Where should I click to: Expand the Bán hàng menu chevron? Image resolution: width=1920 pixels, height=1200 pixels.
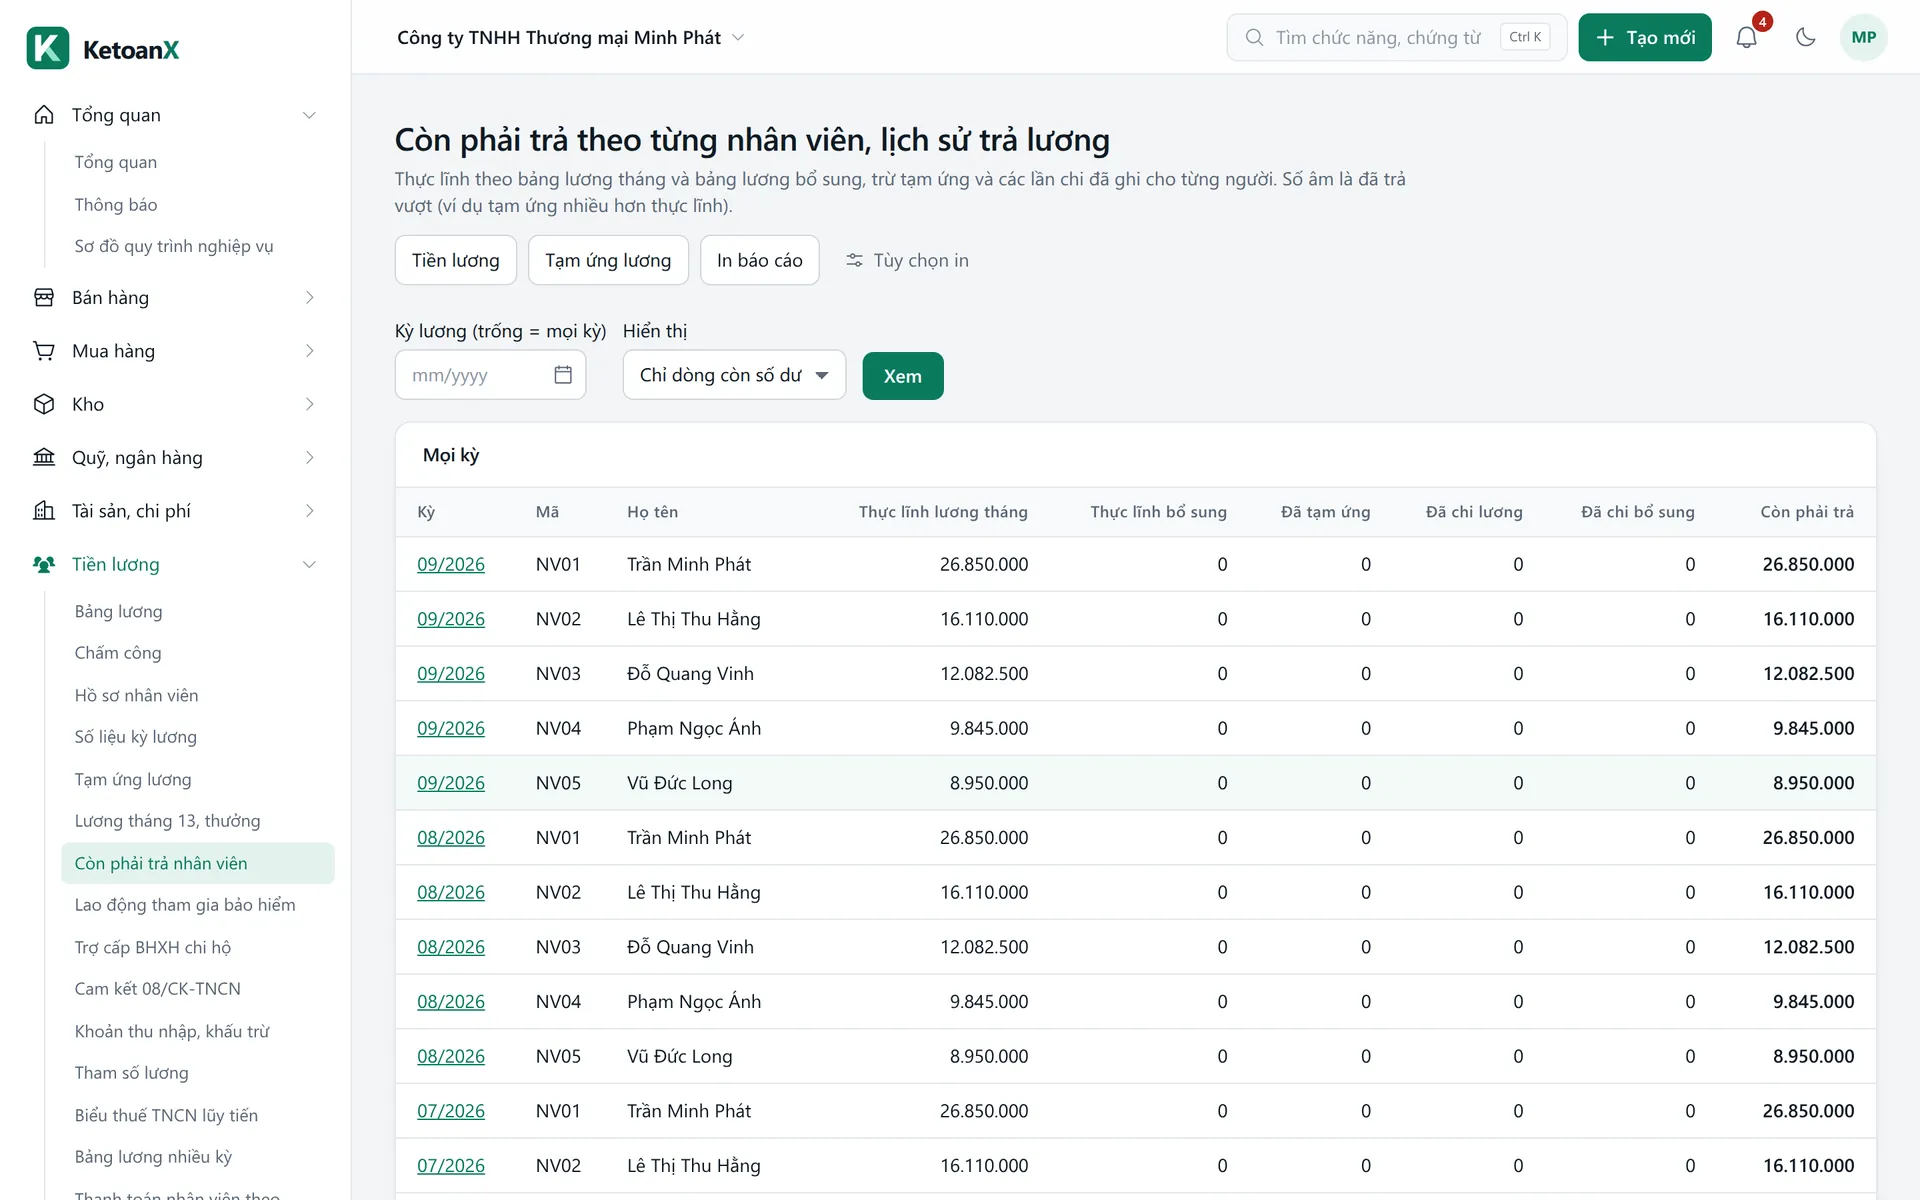(309, 298)
